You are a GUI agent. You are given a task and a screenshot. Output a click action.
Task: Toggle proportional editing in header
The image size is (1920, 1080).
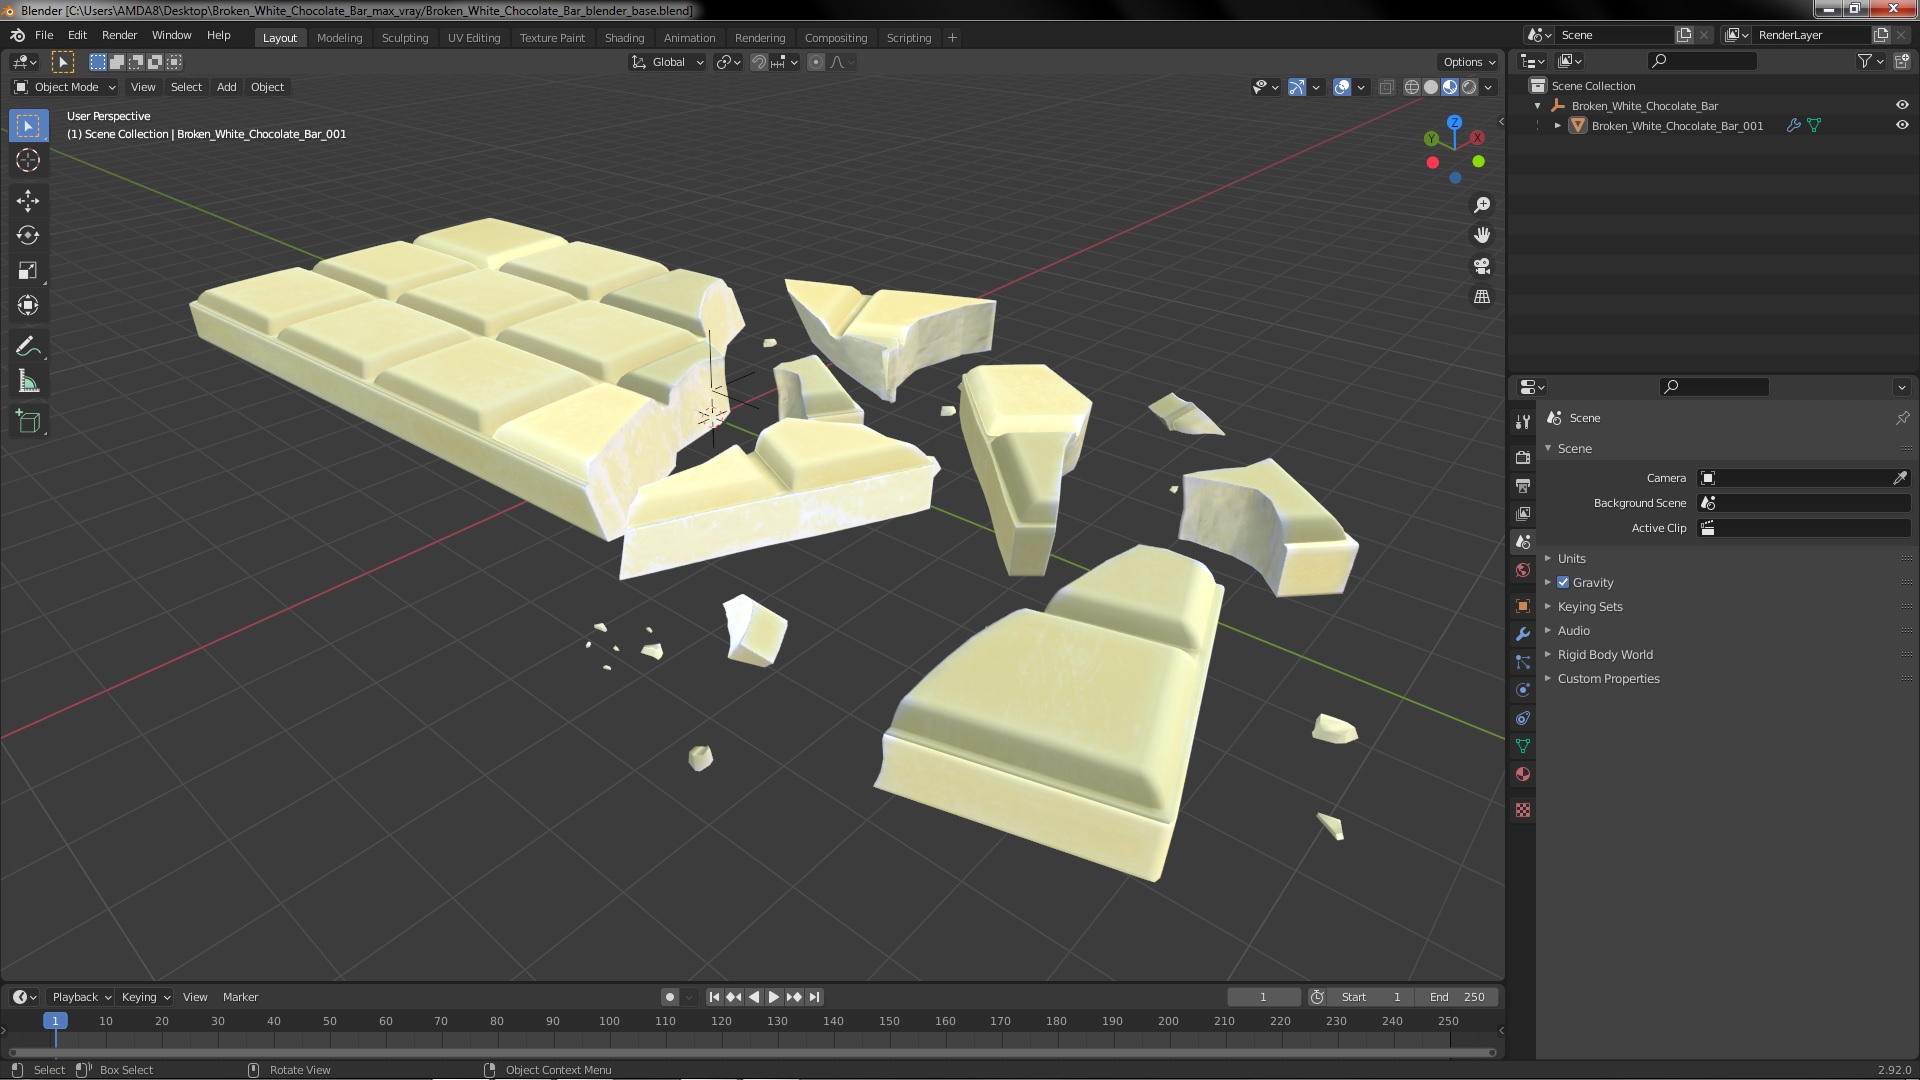[x=816, y=62]
